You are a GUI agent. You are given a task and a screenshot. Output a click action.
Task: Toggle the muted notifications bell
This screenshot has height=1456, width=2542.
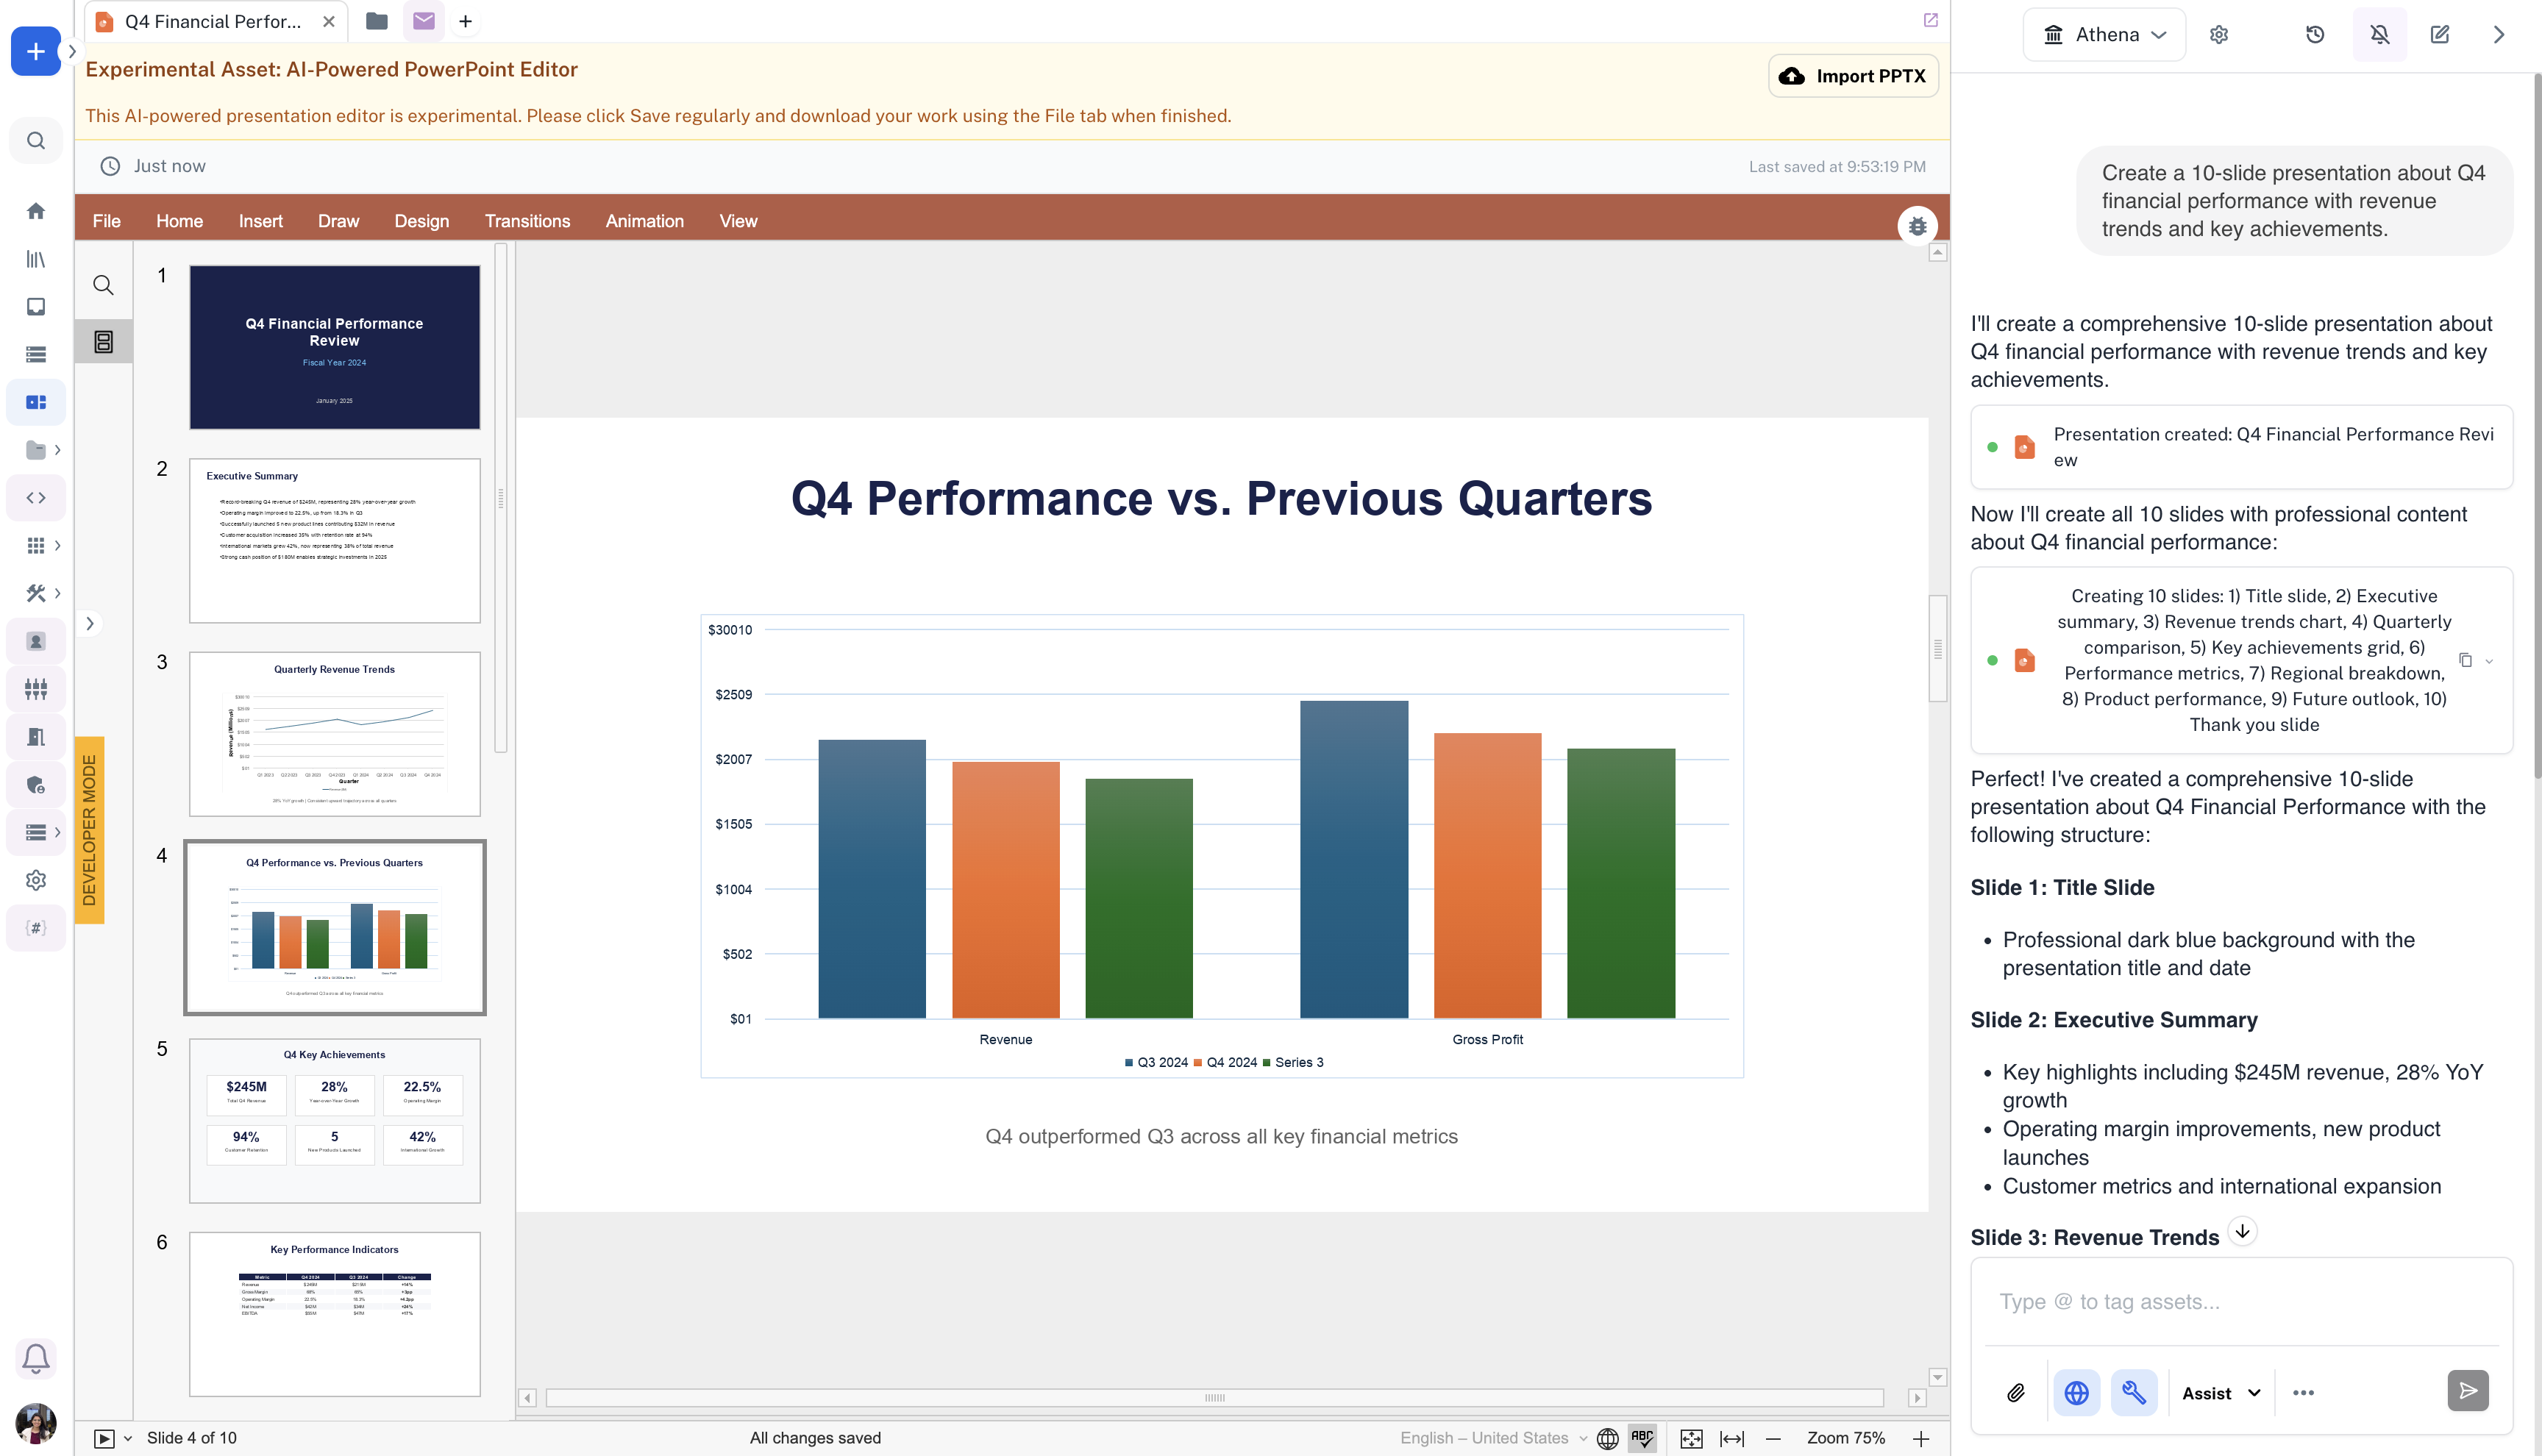click(x=2380, y=34)
